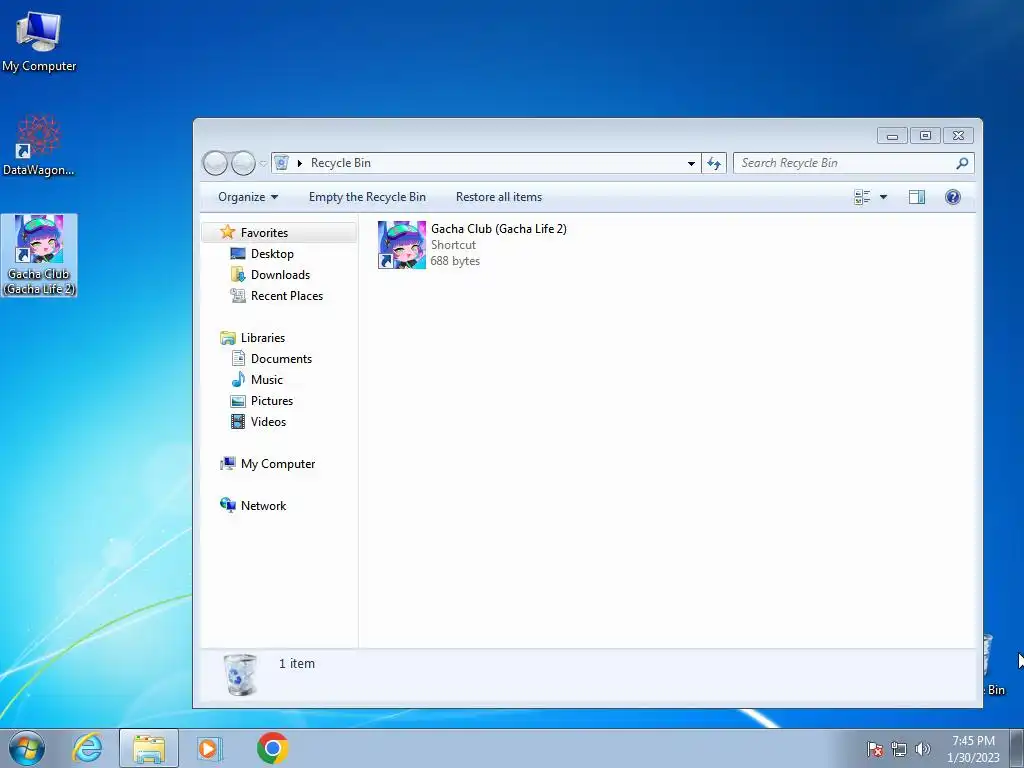Image resolution: width=1024 pixels, height=768 pixels.
Task: Click the '688 bytes' size label
Action: point(455,261)
